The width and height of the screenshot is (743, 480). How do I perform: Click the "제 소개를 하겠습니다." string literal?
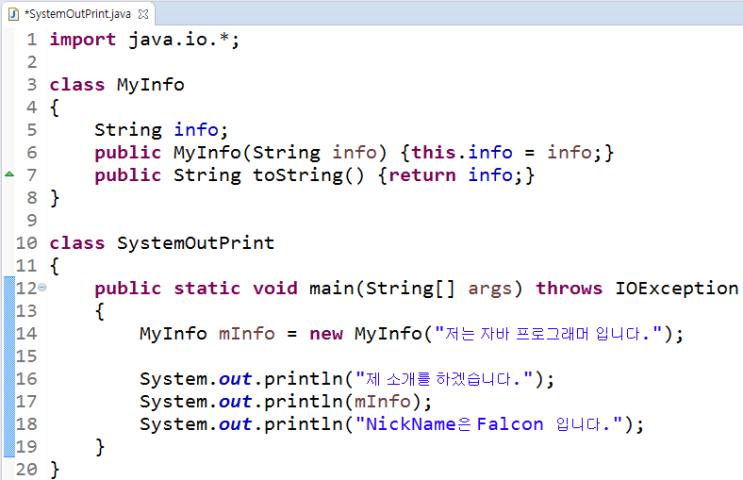(x=443, y=379)
